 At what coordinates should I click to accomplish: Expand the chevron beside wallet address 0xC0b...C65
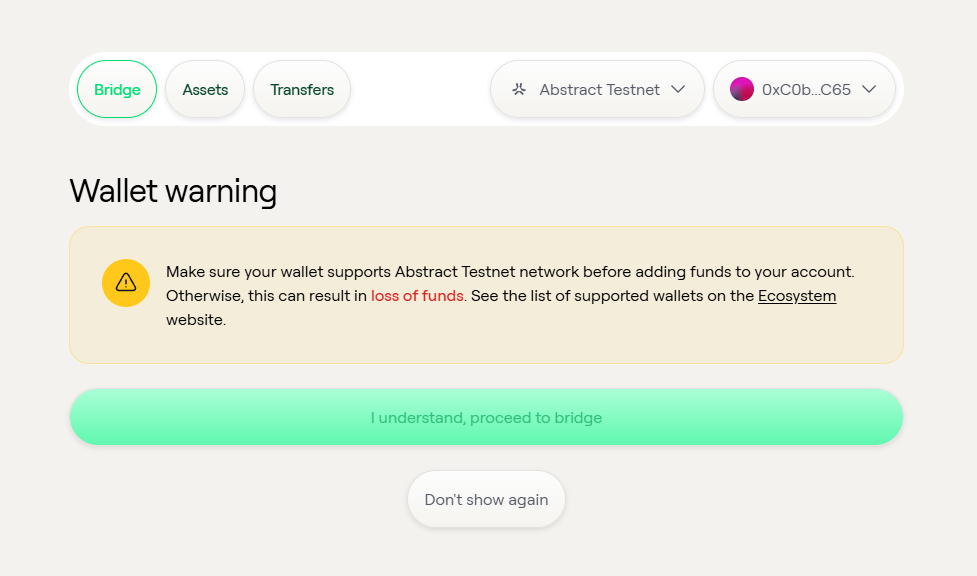(869, 89)
